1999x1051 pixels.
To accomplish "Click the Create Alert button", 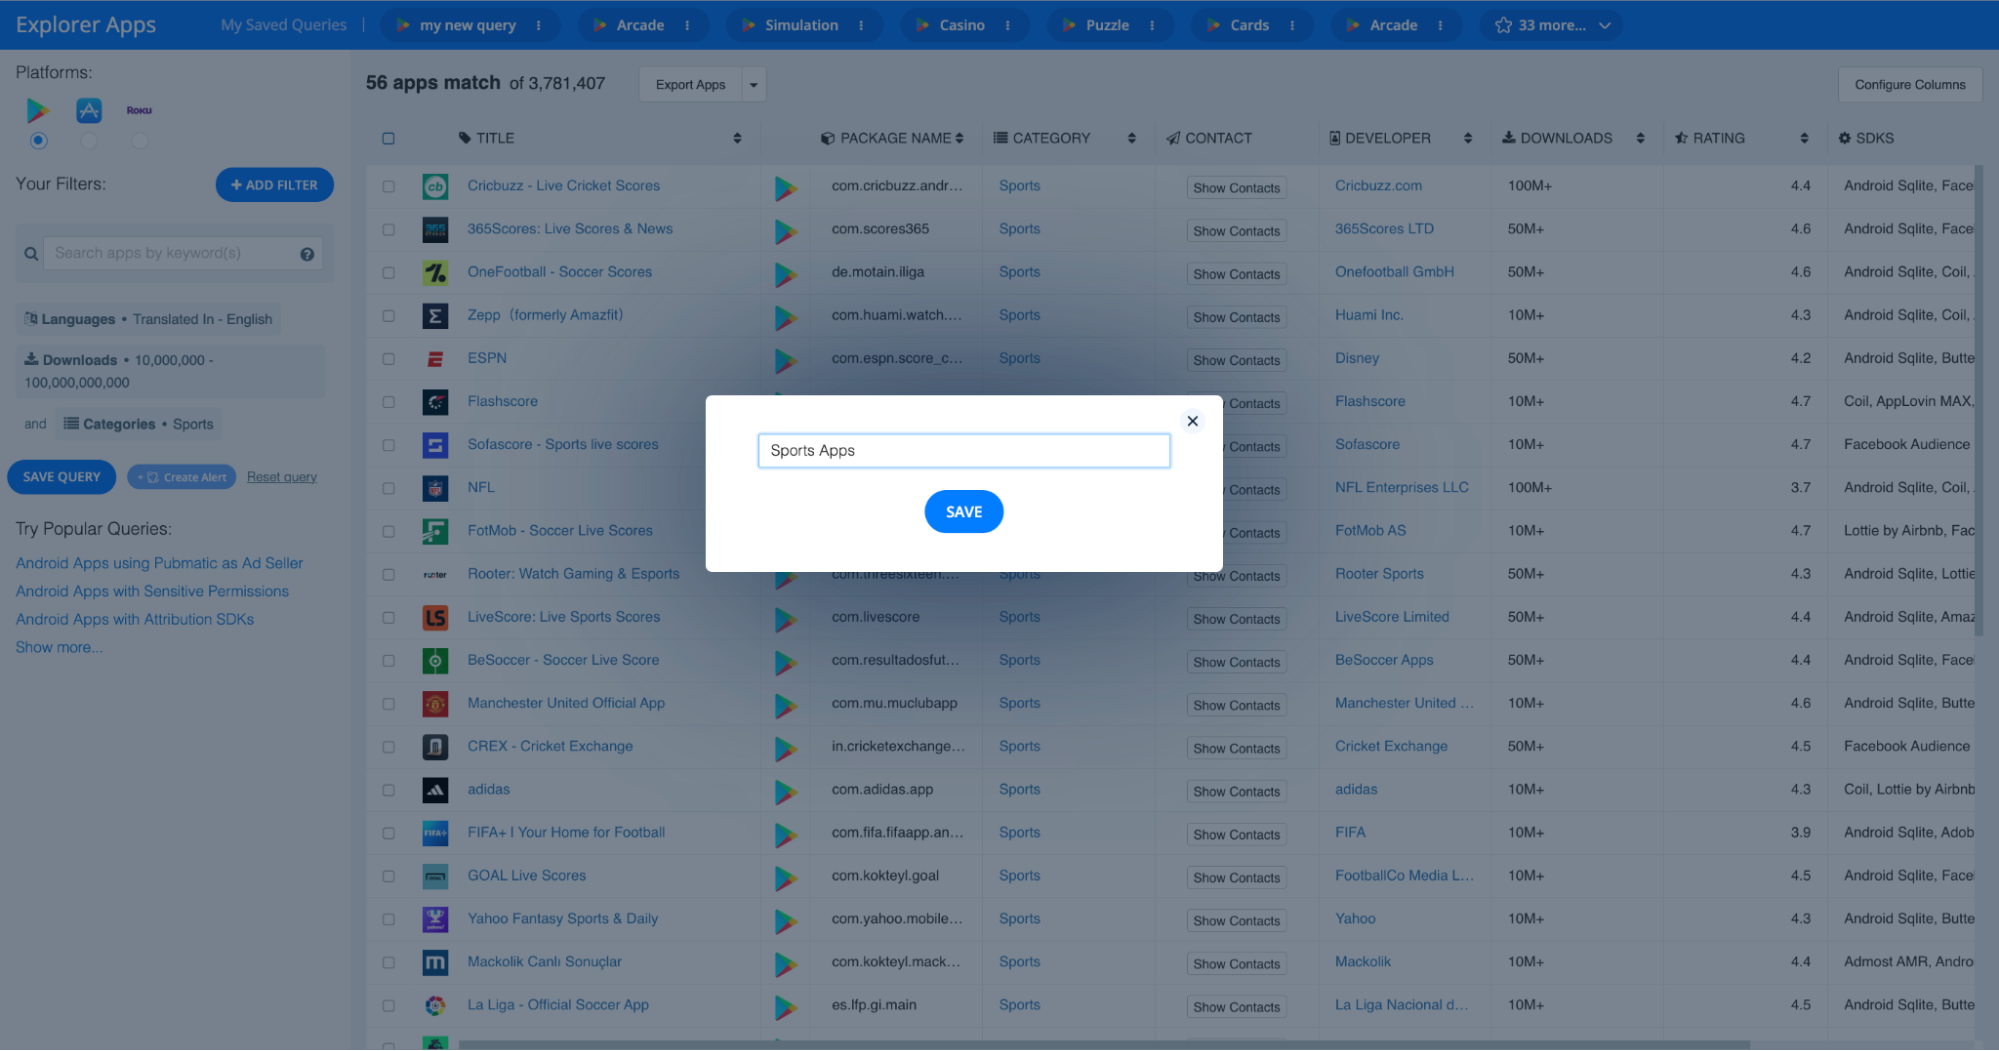I will 182,477.
